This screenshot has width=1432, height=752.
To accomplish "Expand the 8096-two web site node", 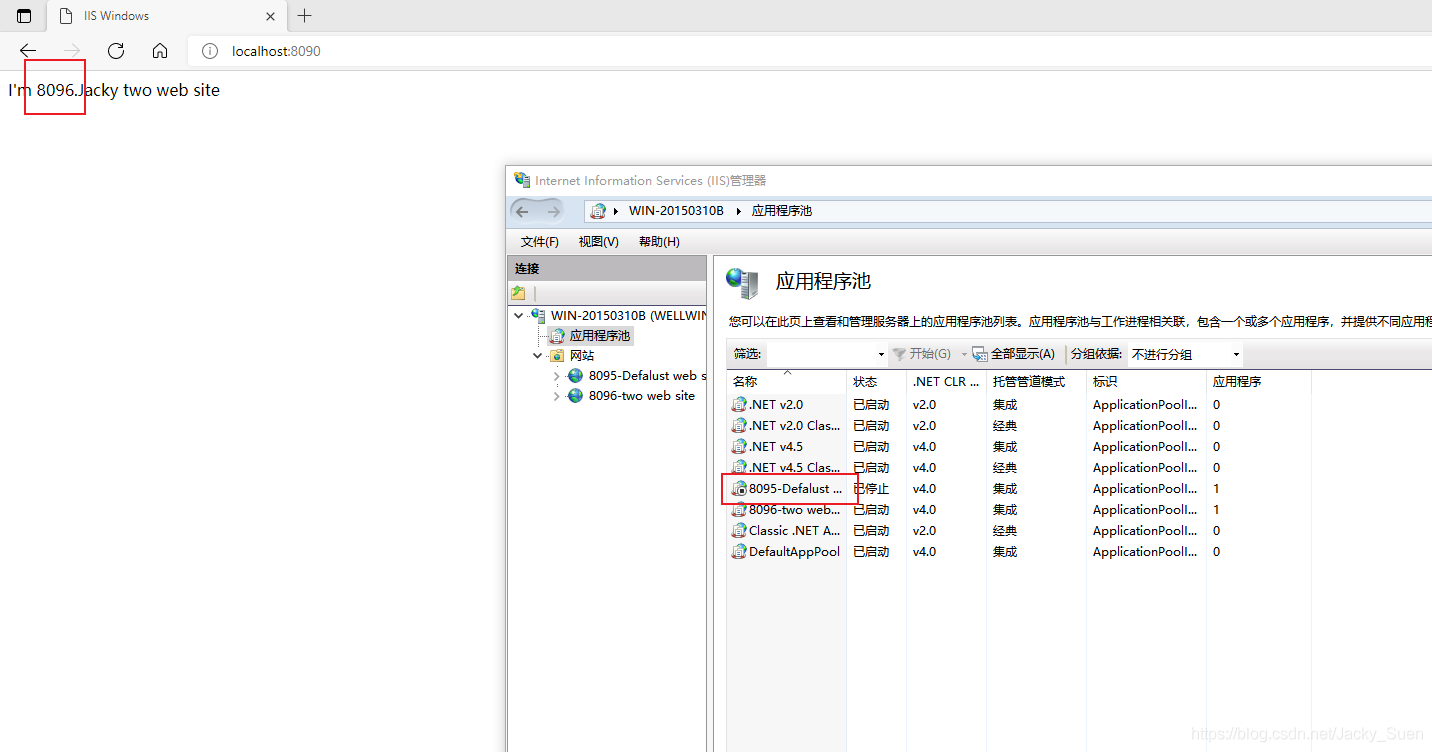I will 557,396.
